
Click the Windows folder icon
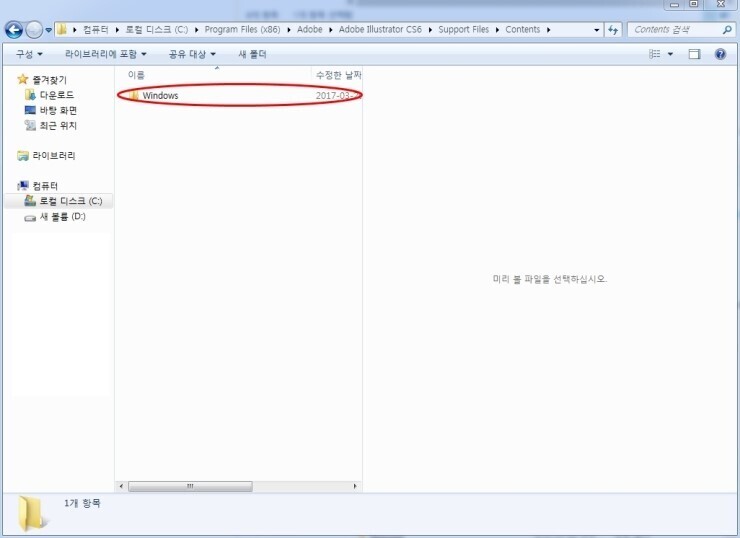pos(134,95)
